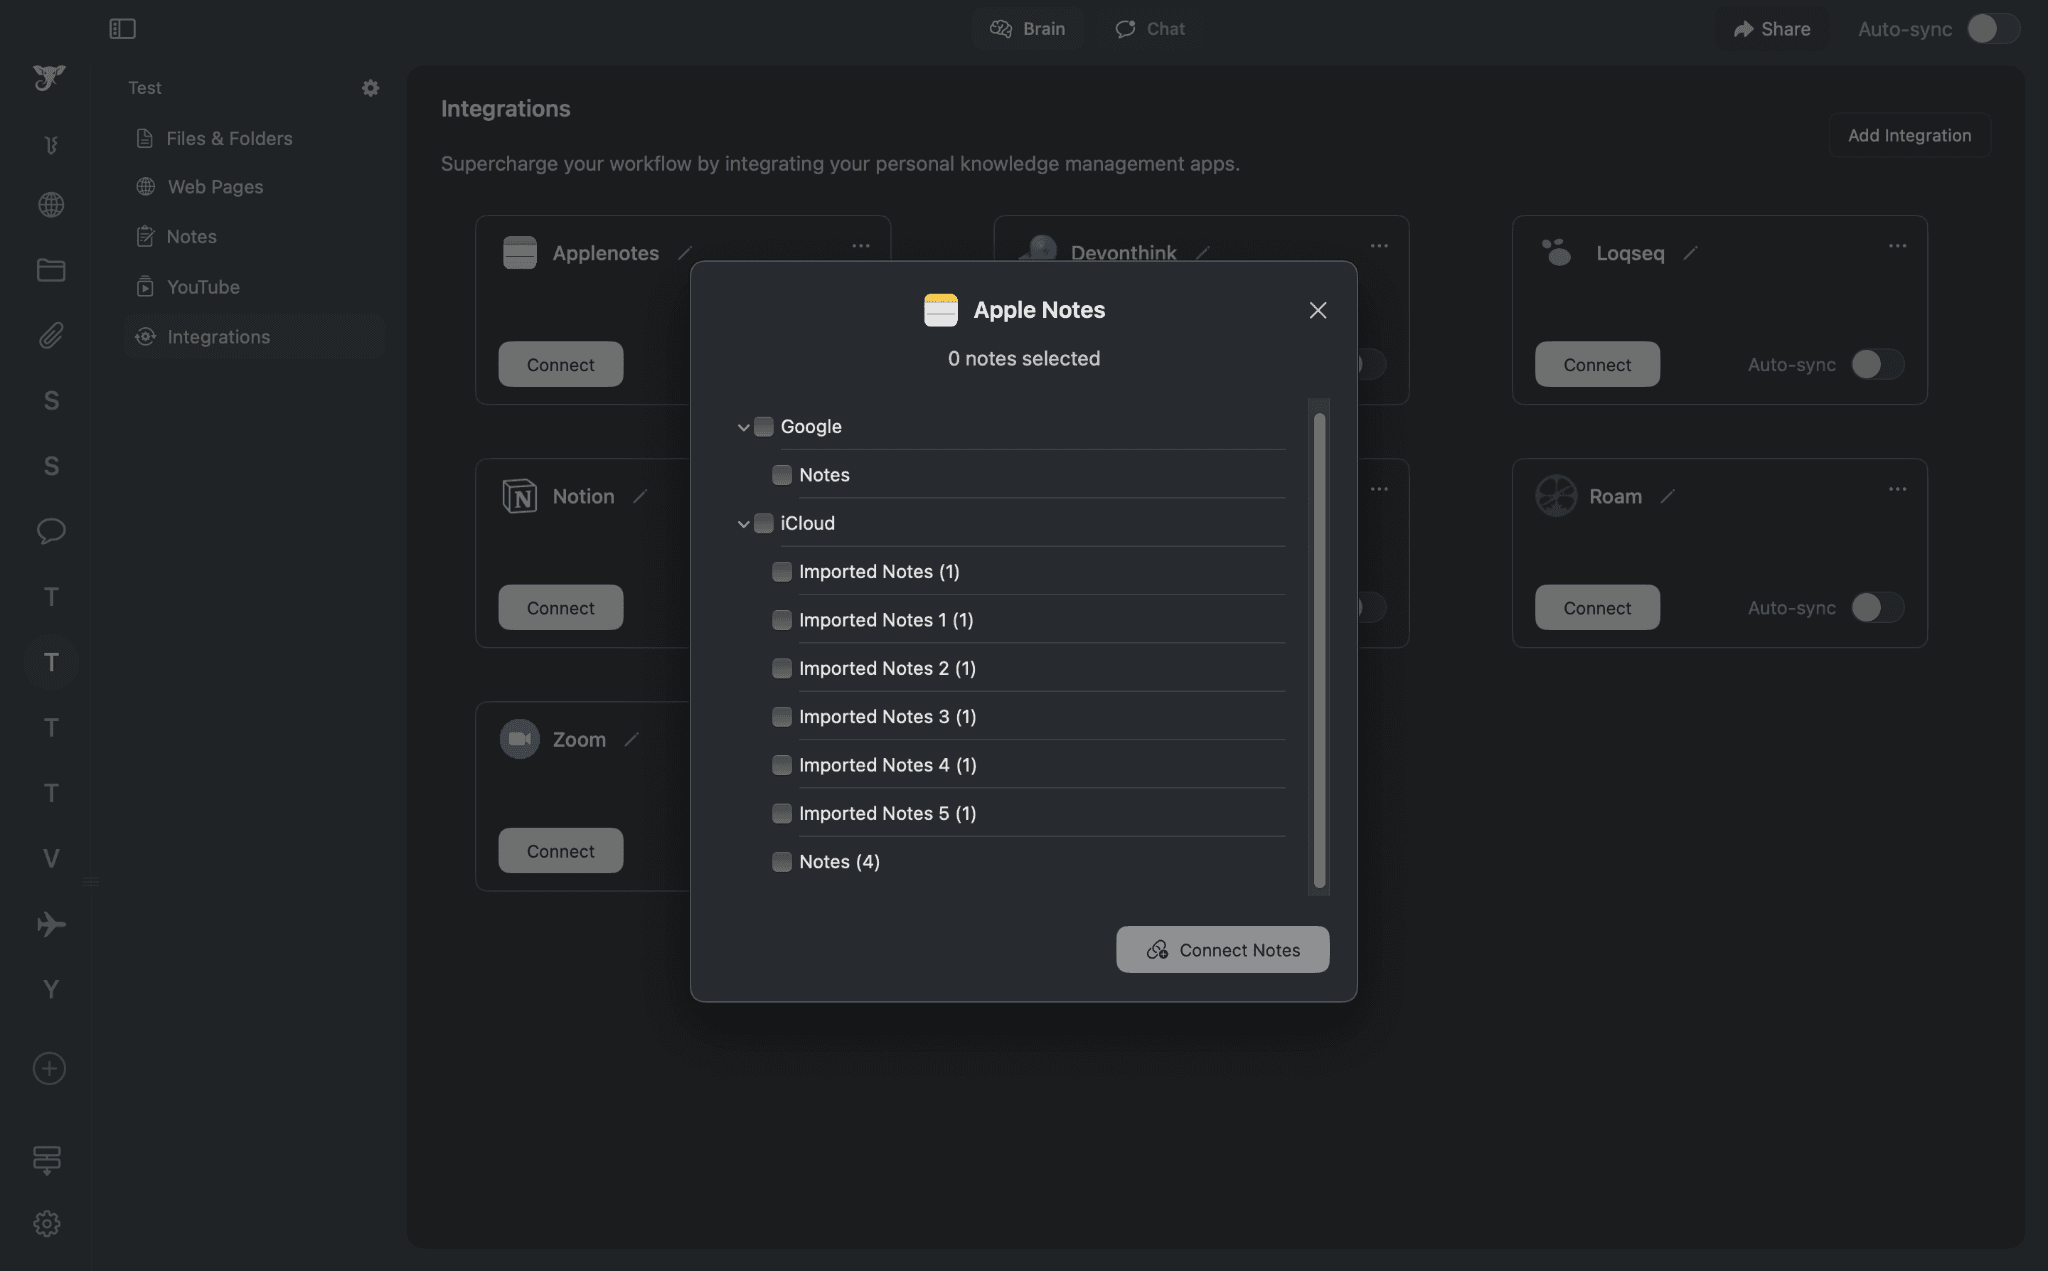
Task: Click Connect Notes button
Action: [1222, 949]
